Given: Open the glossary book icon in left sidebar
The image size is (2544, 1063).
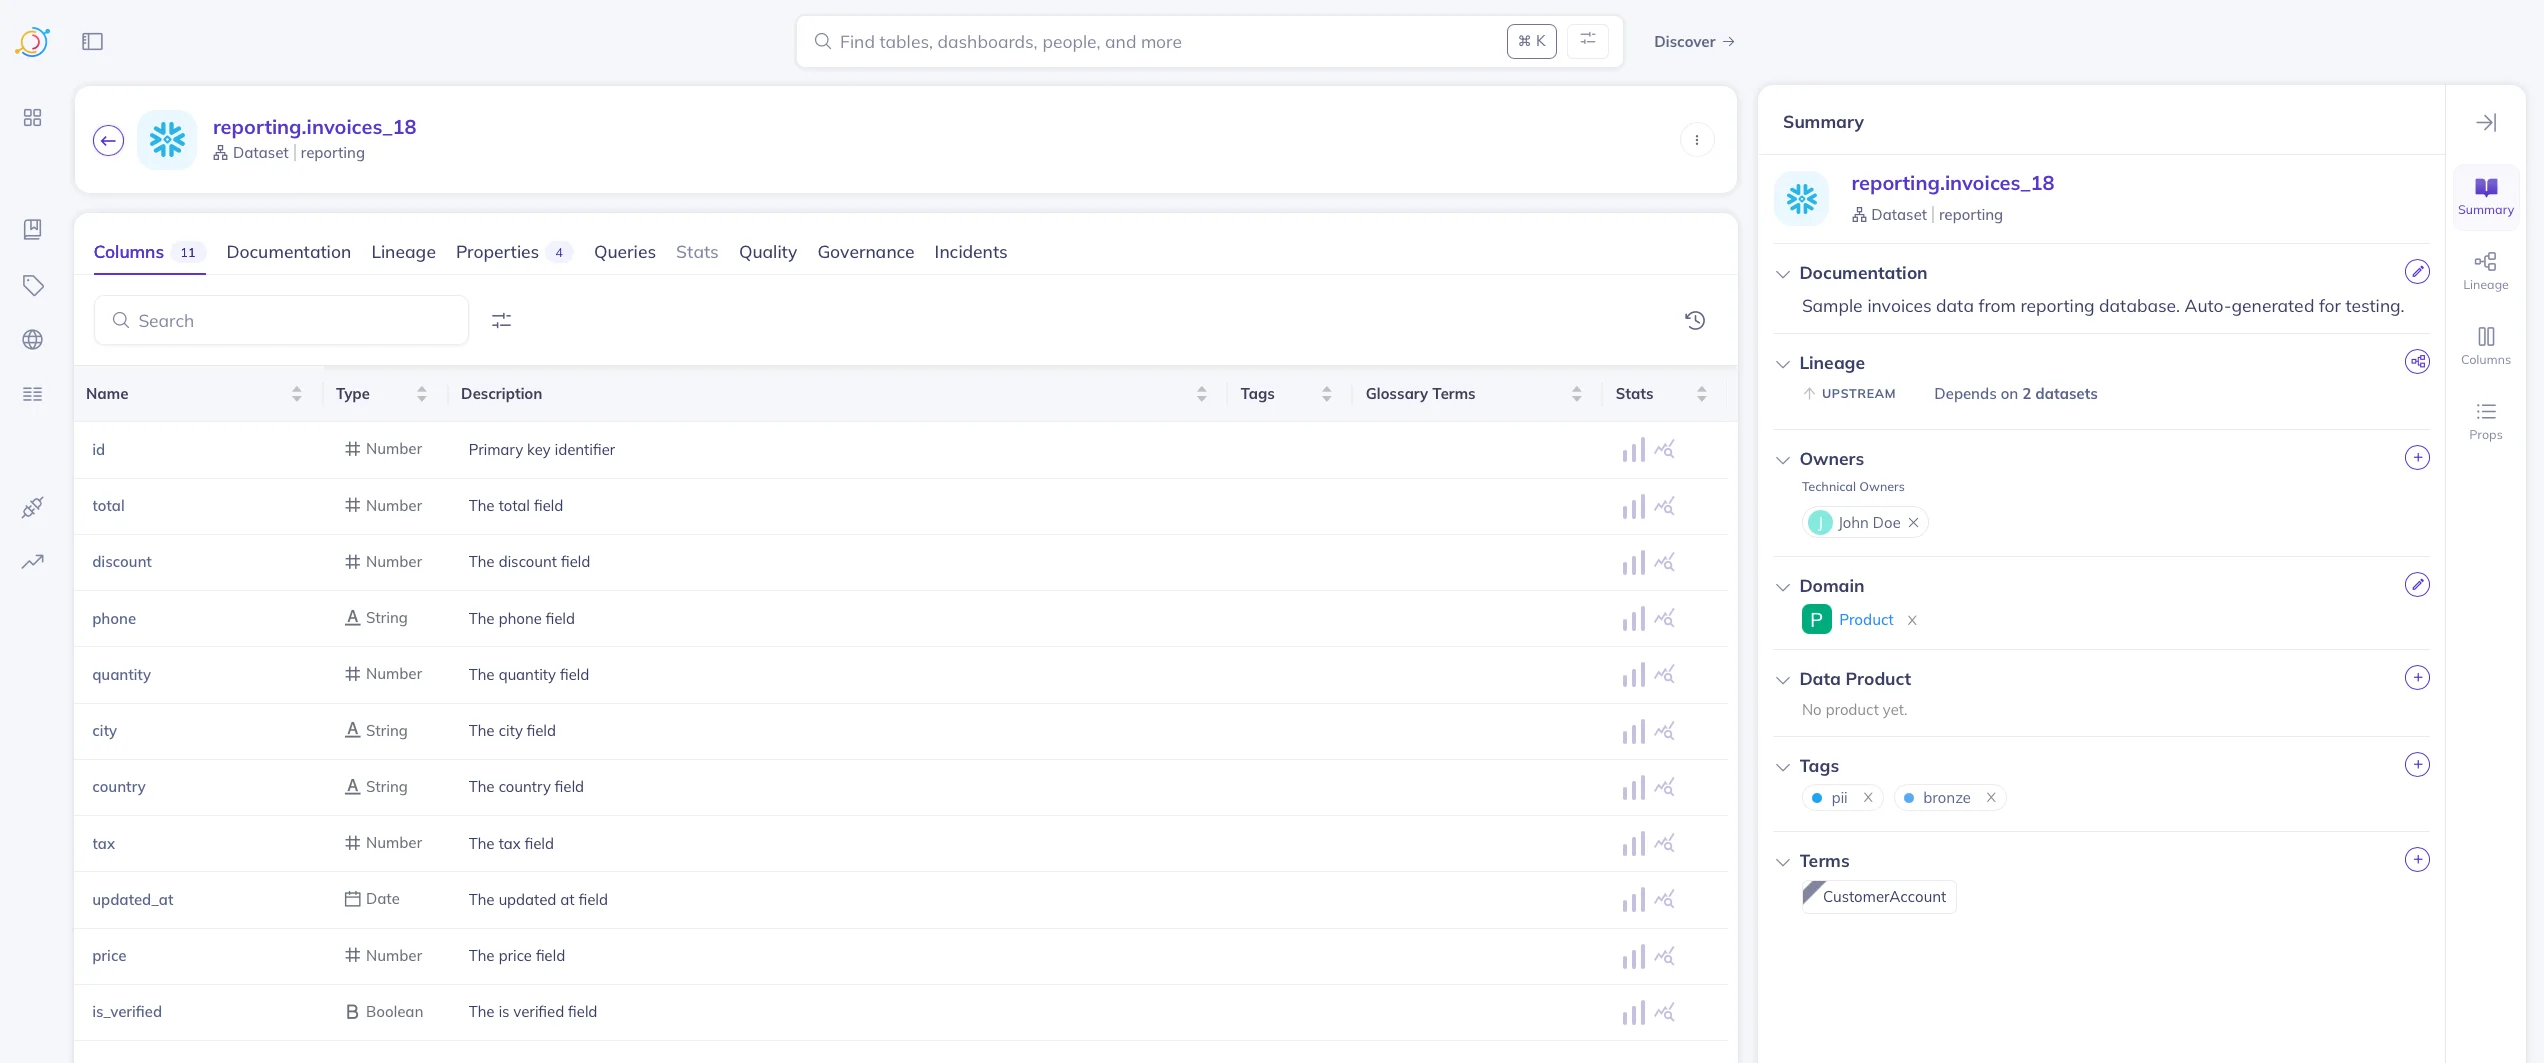Looking at the screenshot, I should pos(33,229).
